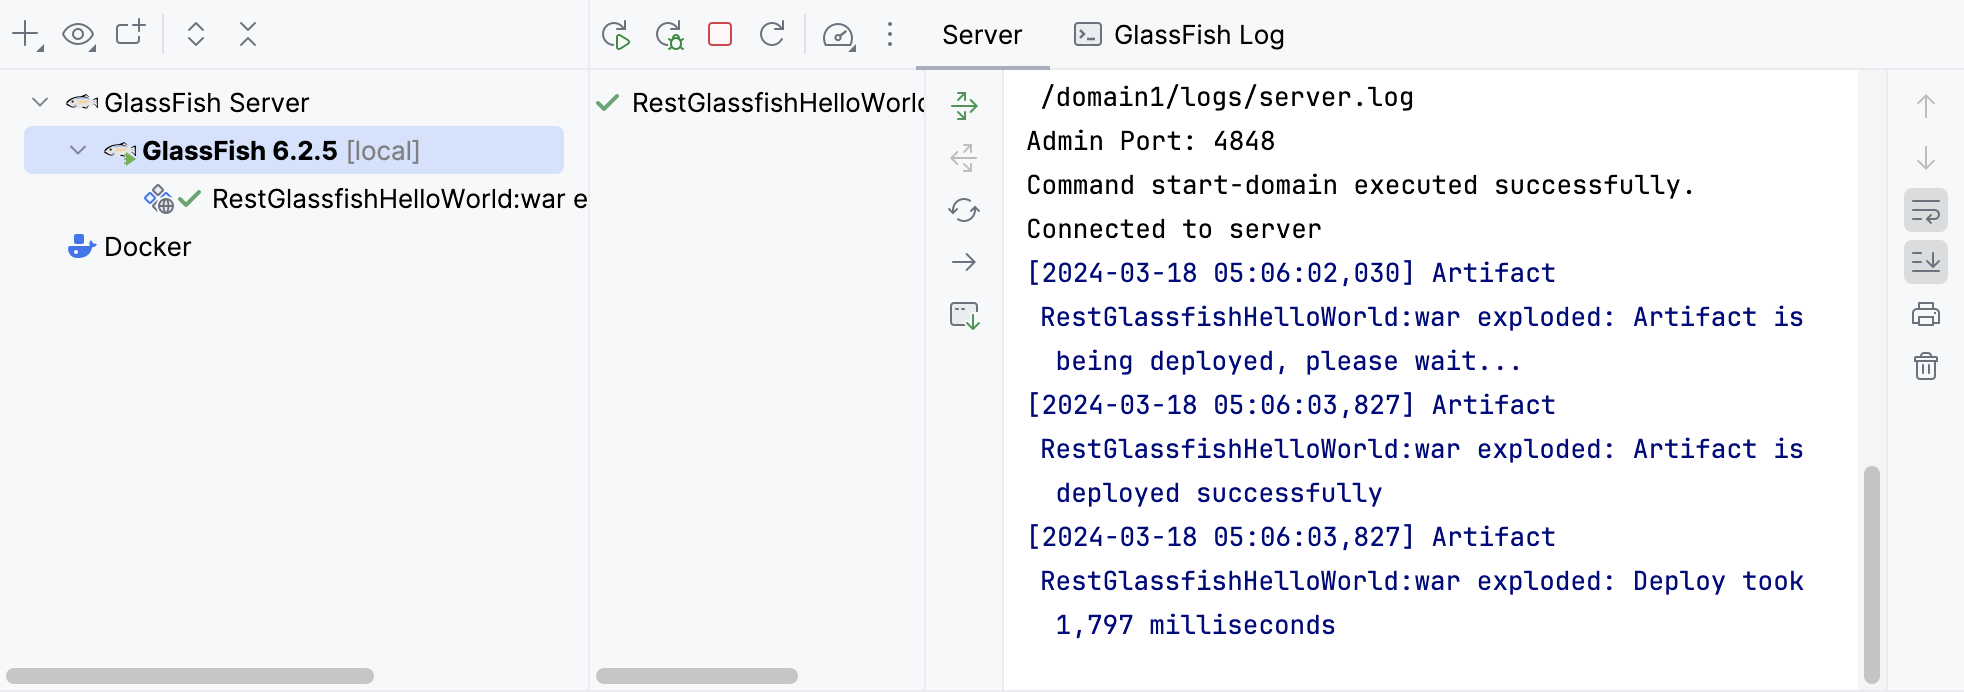Open the View Options eye icon

pyautogui.click(x=78, y=35)
